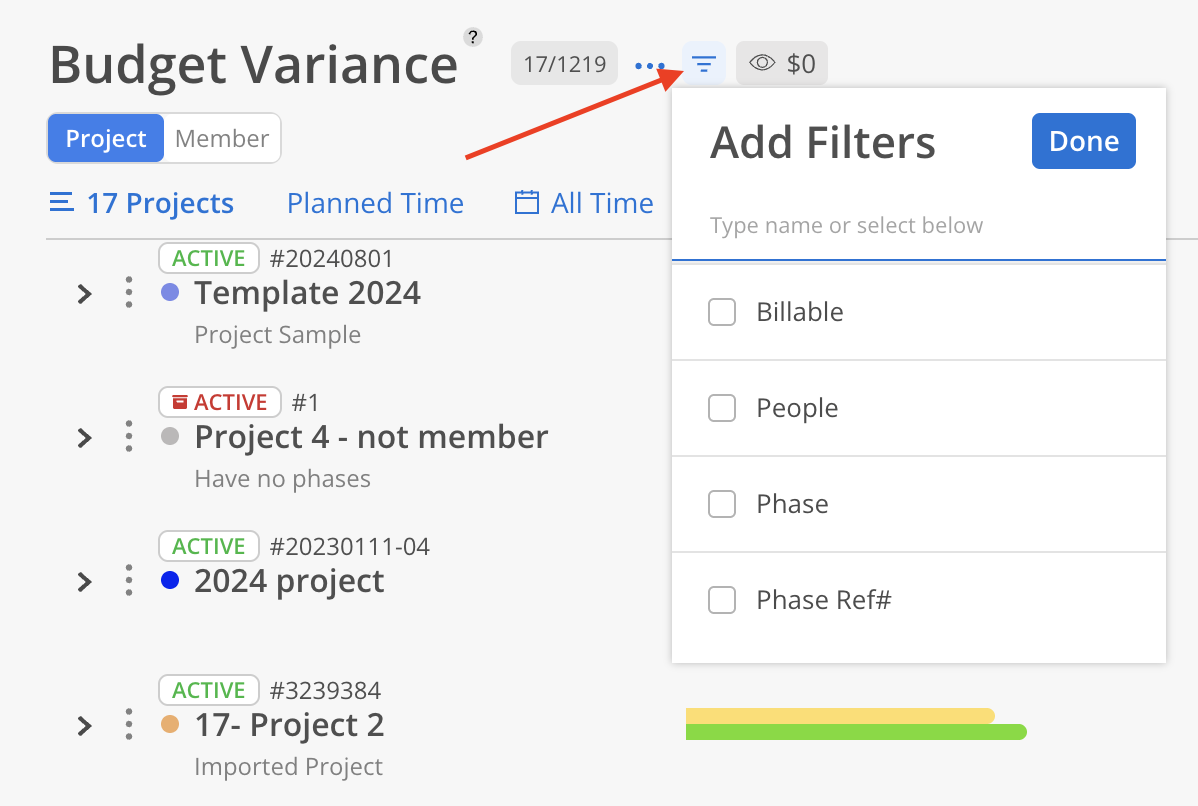Click the filter icon next to project count
This screenshot has width=1198, height=806.
pos(704,65)
